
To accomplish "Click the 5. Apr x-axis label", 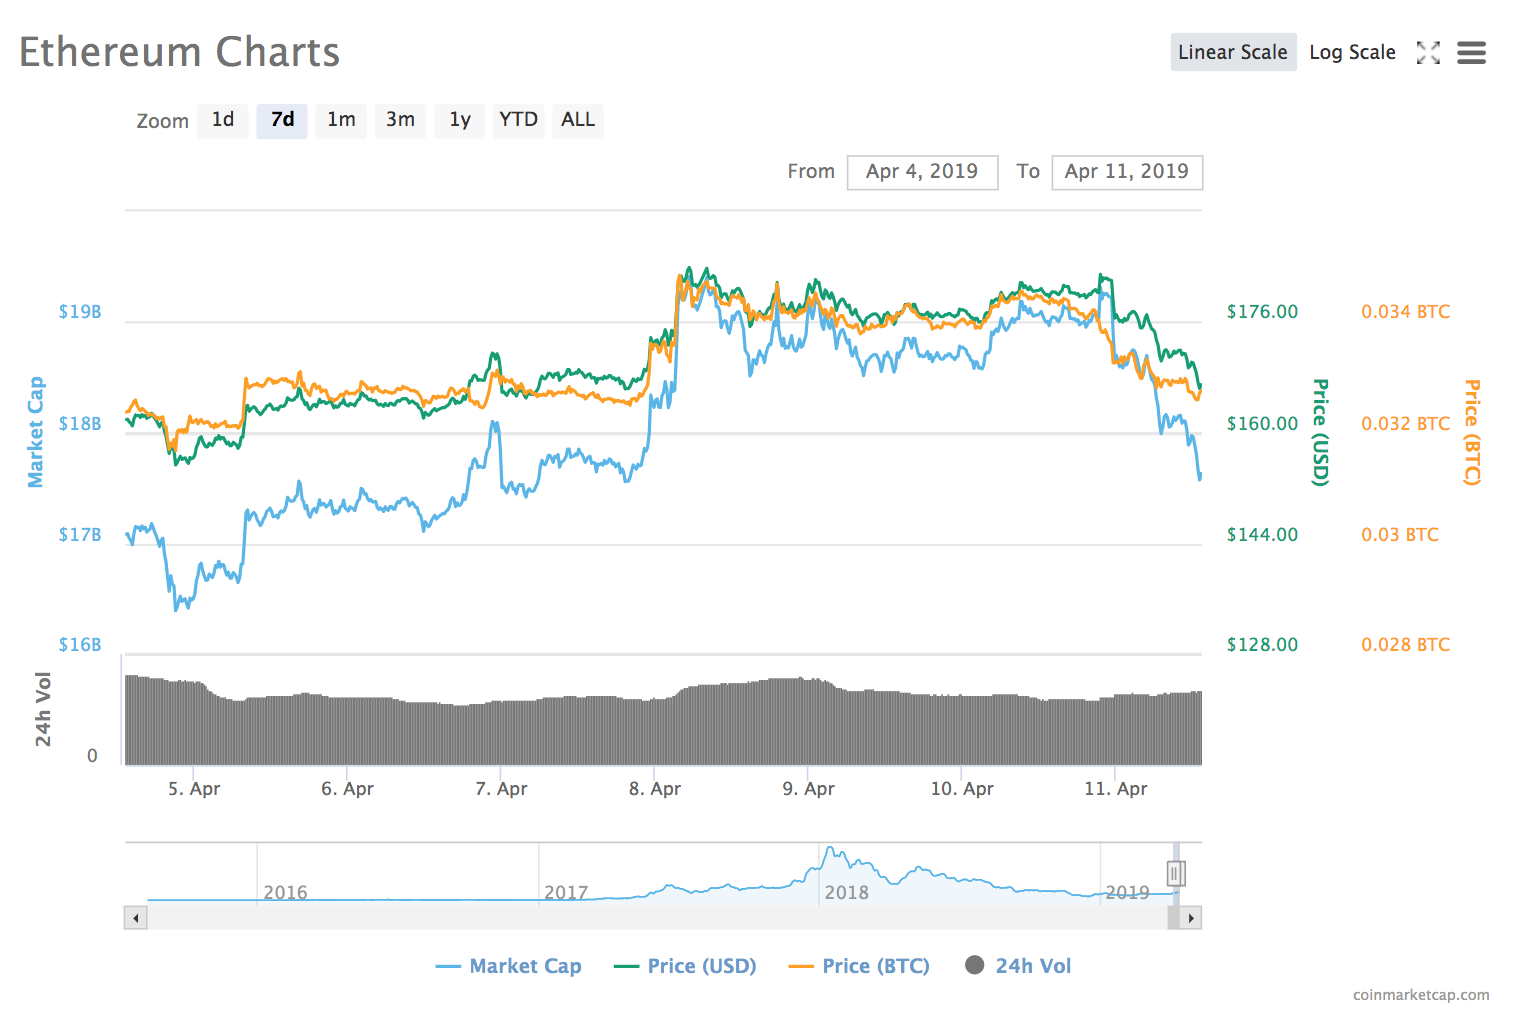I will coord(194,789).
